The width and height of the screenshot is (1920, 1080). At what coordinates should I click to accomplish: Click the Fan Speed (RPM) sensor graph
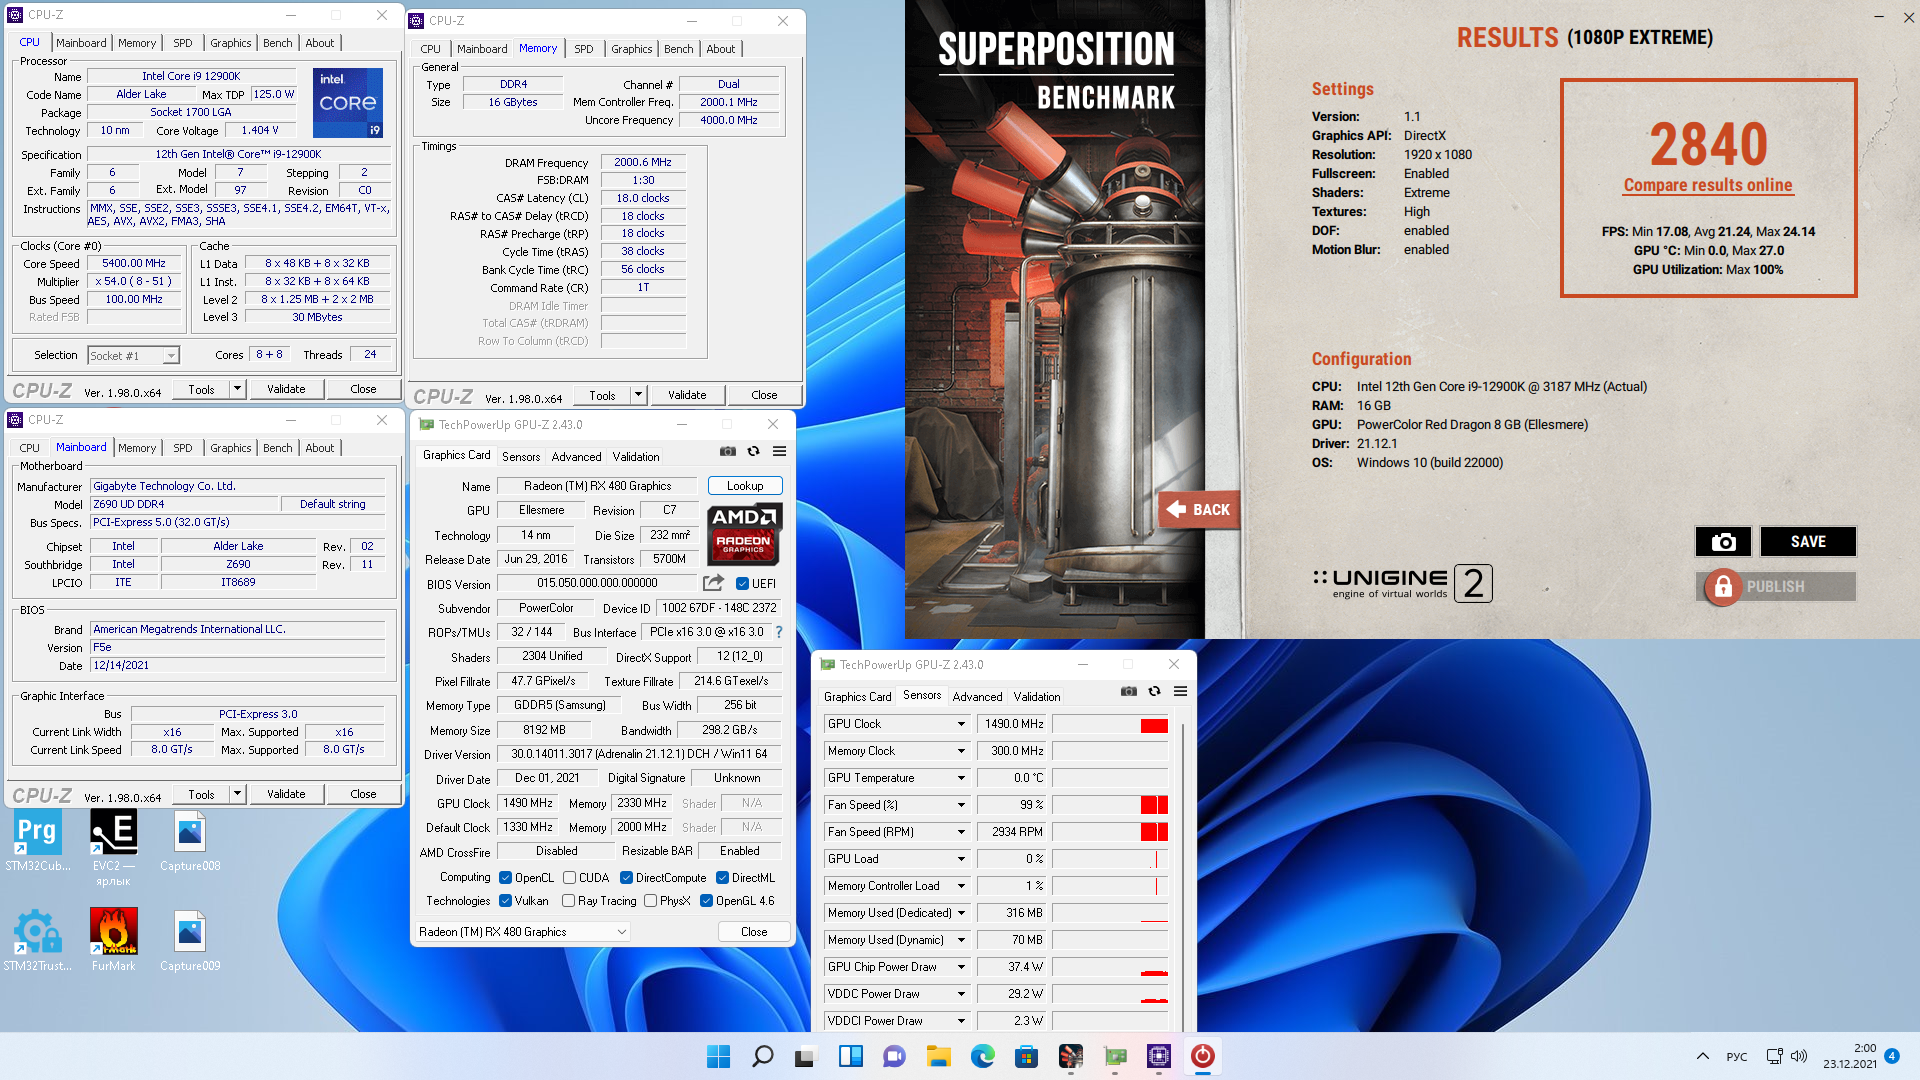1110,832
